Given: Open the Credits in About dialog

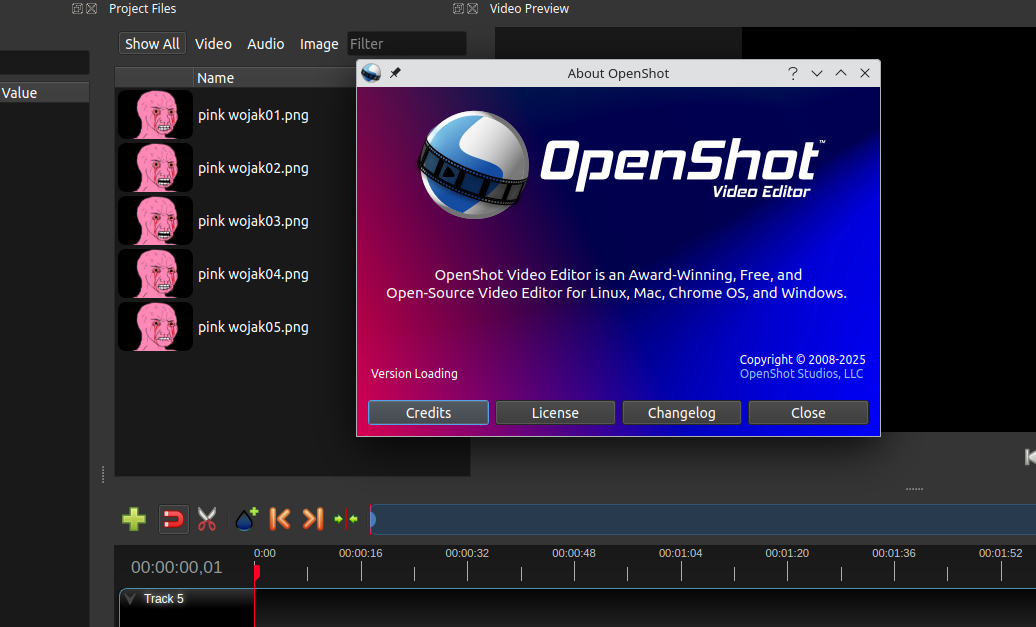Looking at the screenshot, I should [428, 412].
